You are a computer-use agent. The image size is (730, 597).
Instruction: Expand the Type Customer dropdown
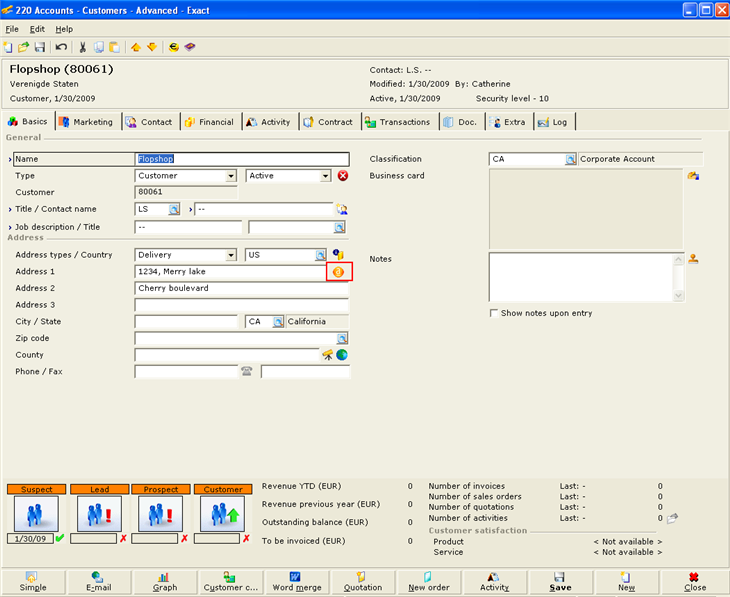coord(231,176)
